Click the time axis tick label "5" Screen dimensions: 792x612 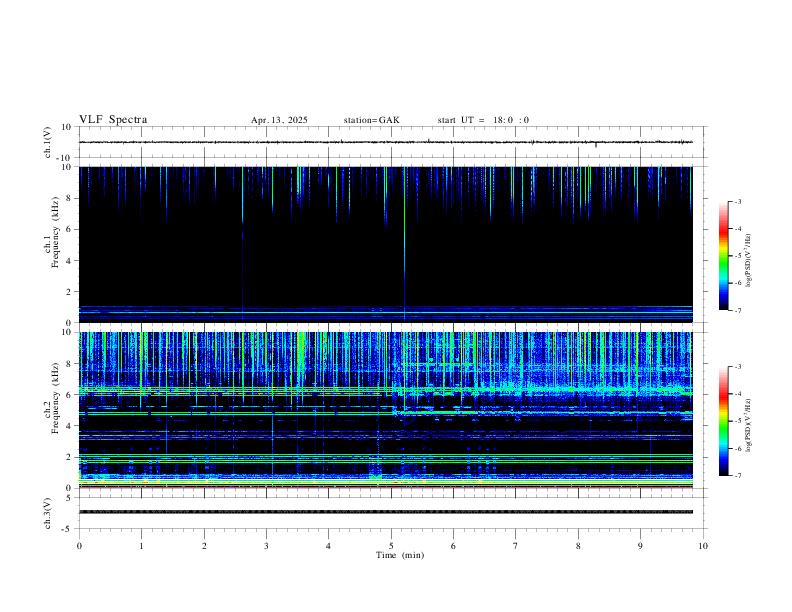[x=391, y=546]
